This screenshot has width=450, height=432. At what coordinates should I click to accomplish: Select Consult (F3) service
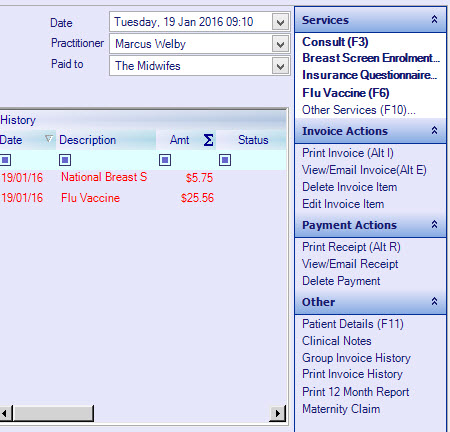(335, 42)
